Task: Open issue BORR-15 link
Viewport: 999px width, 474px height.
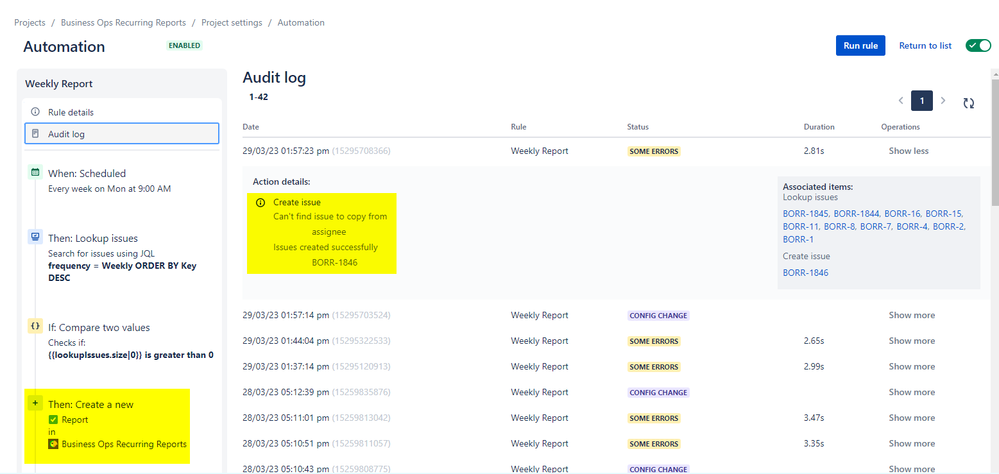Action: pyautogui.click(x=944, y=213)
